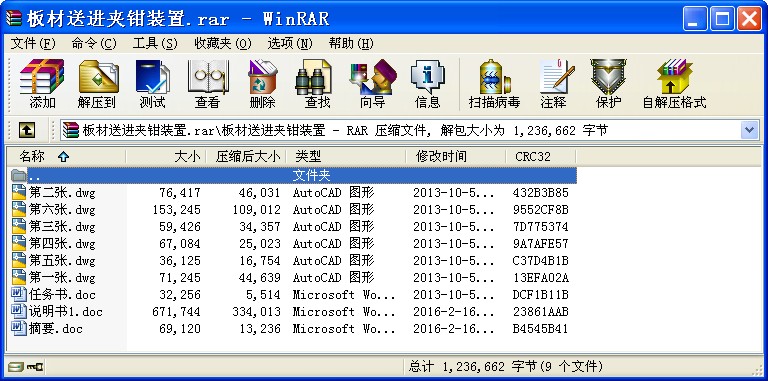This screenshot has width=768, height=381.
Task: Click CRC32 value DCF1B11B
Action: (x=541, y=294)
